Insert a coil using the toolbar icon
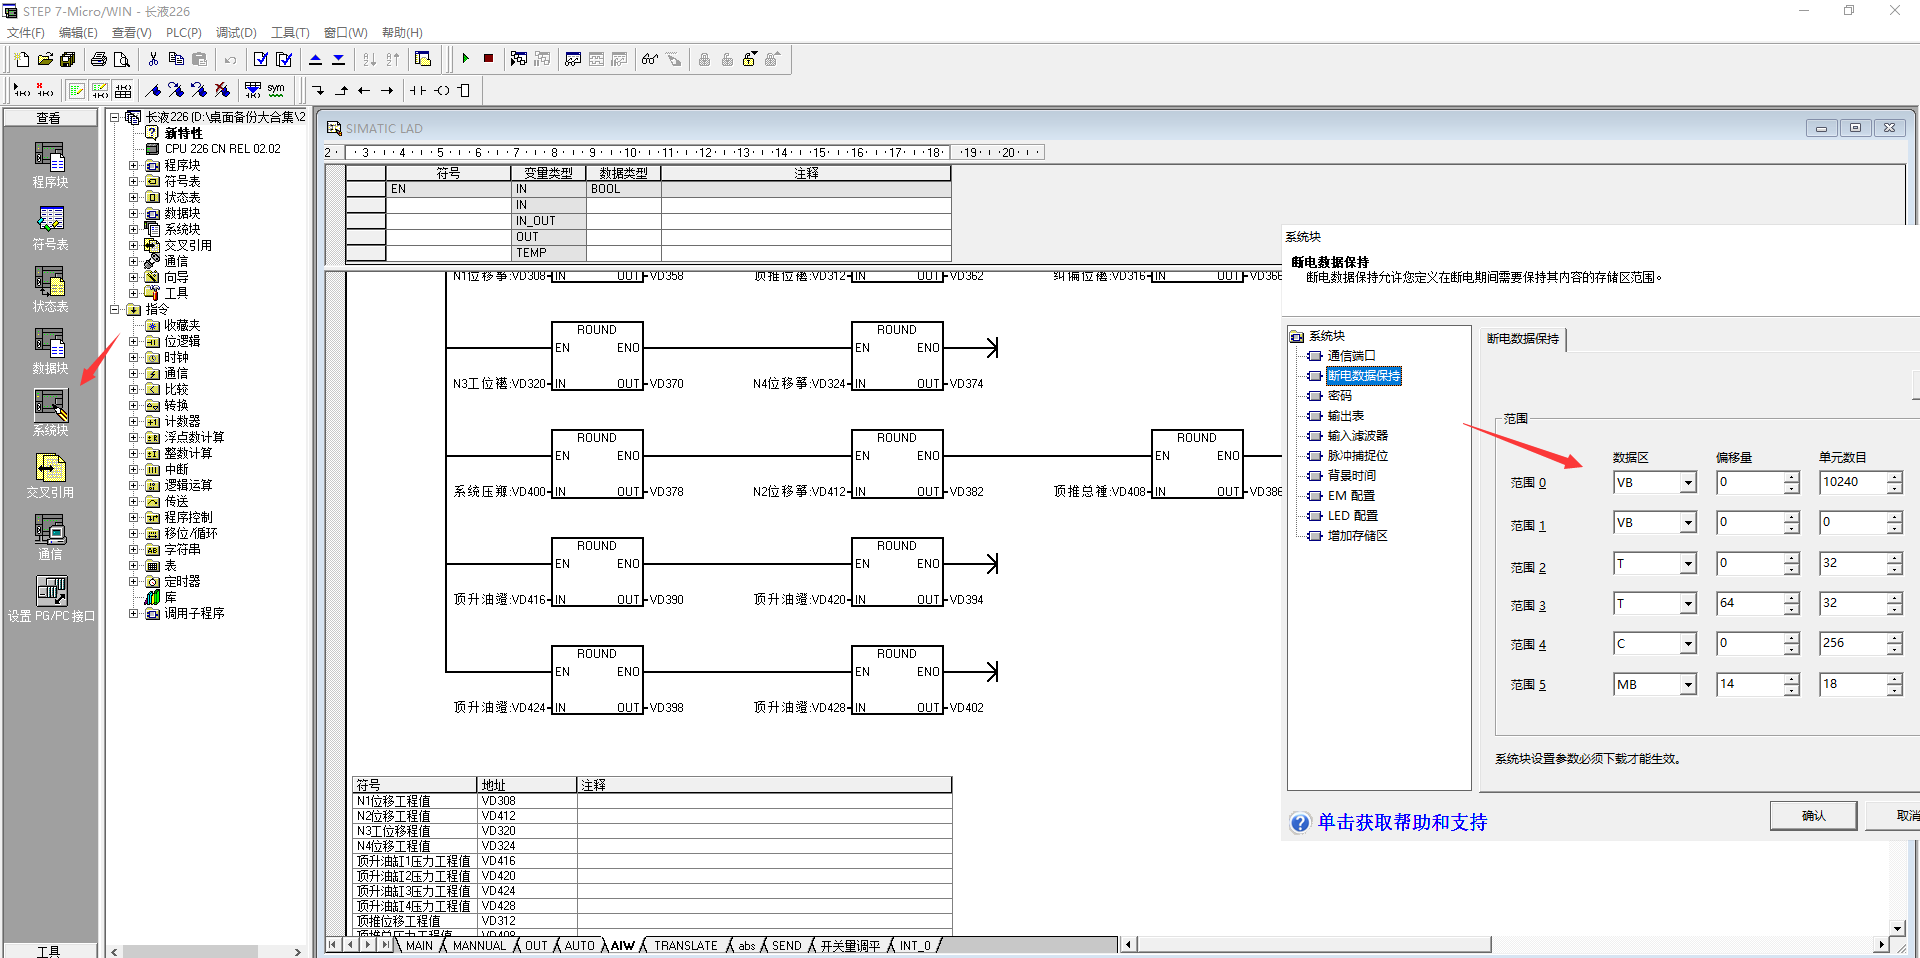 coord(442,90)
